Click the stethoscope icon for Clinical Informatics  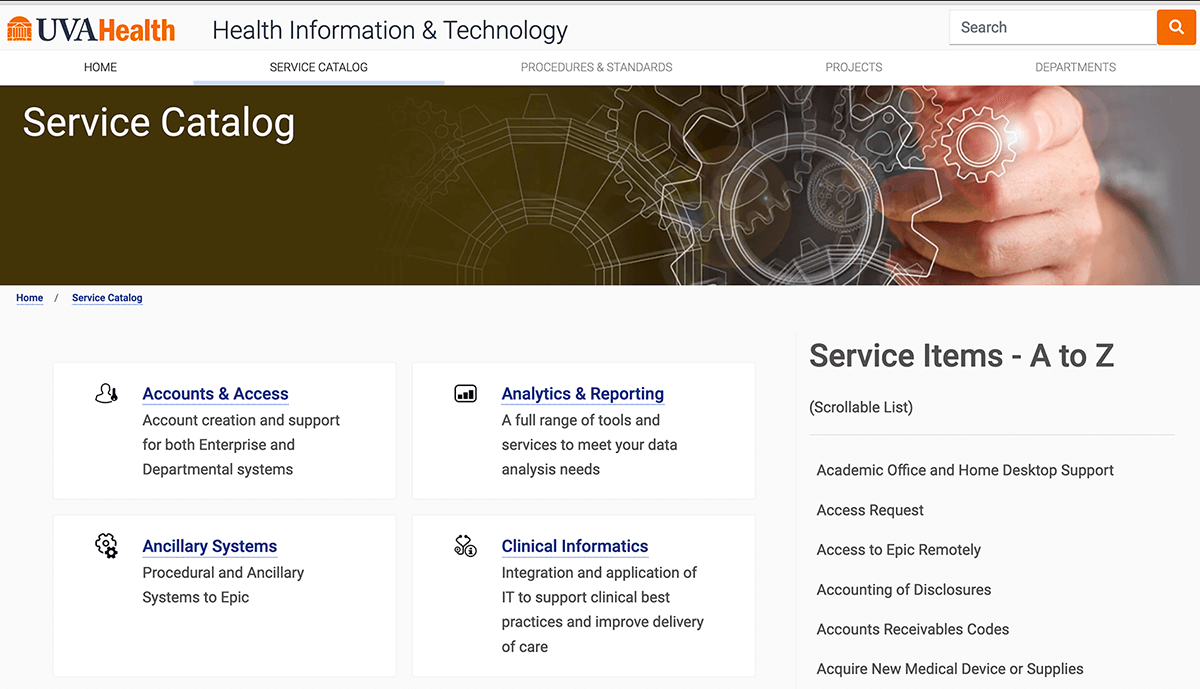point(465,546)
